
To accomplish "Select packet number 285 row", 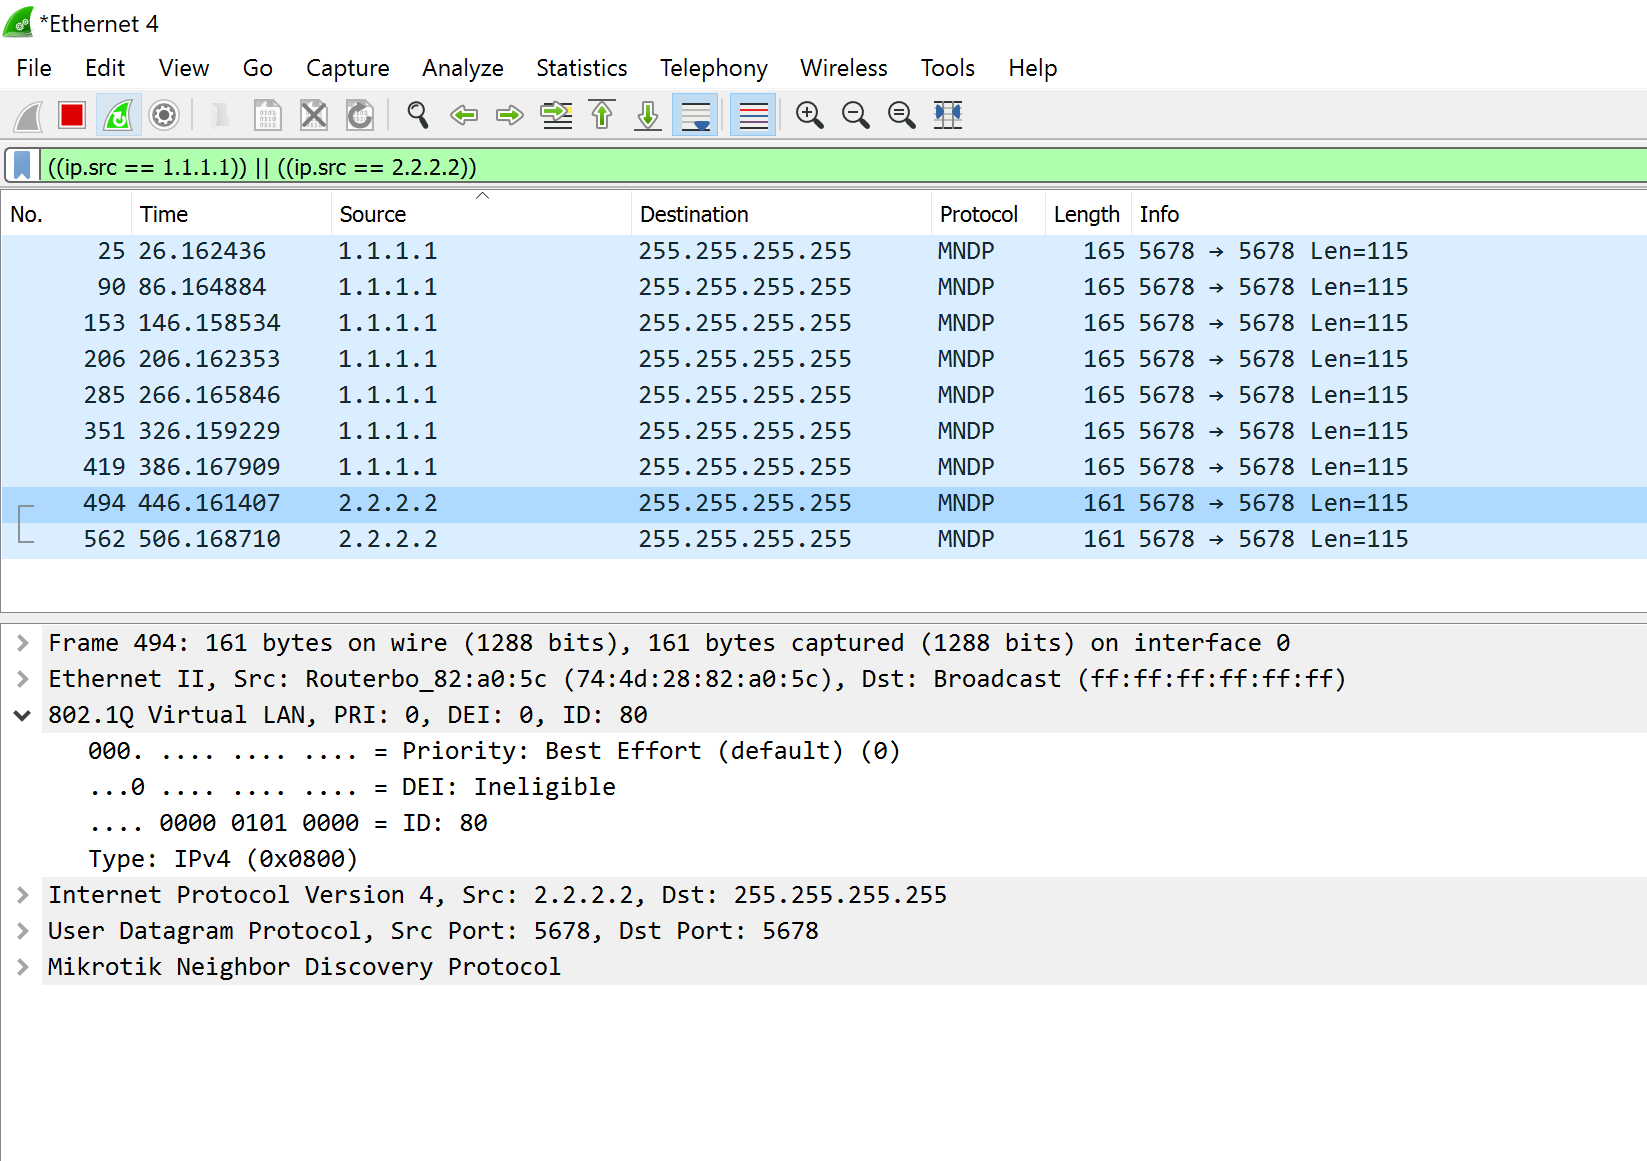I will 824,395.
